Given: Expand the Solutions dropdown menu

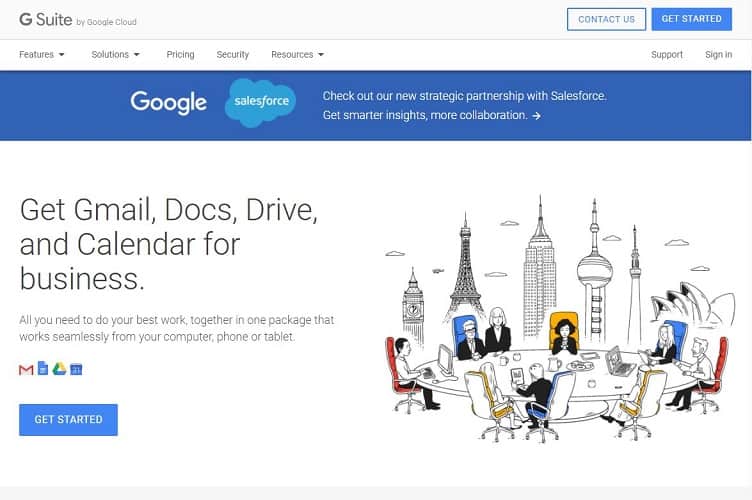Looking at the screenshot, I should tap(116, 55).
